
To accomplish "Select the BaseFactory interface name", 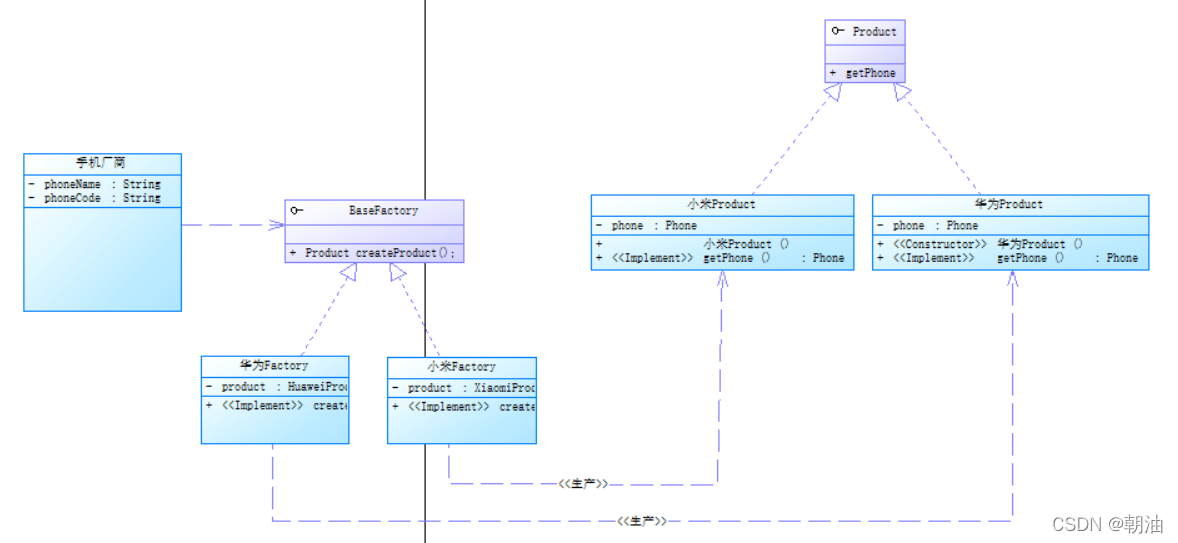I will tap(383, 211).
